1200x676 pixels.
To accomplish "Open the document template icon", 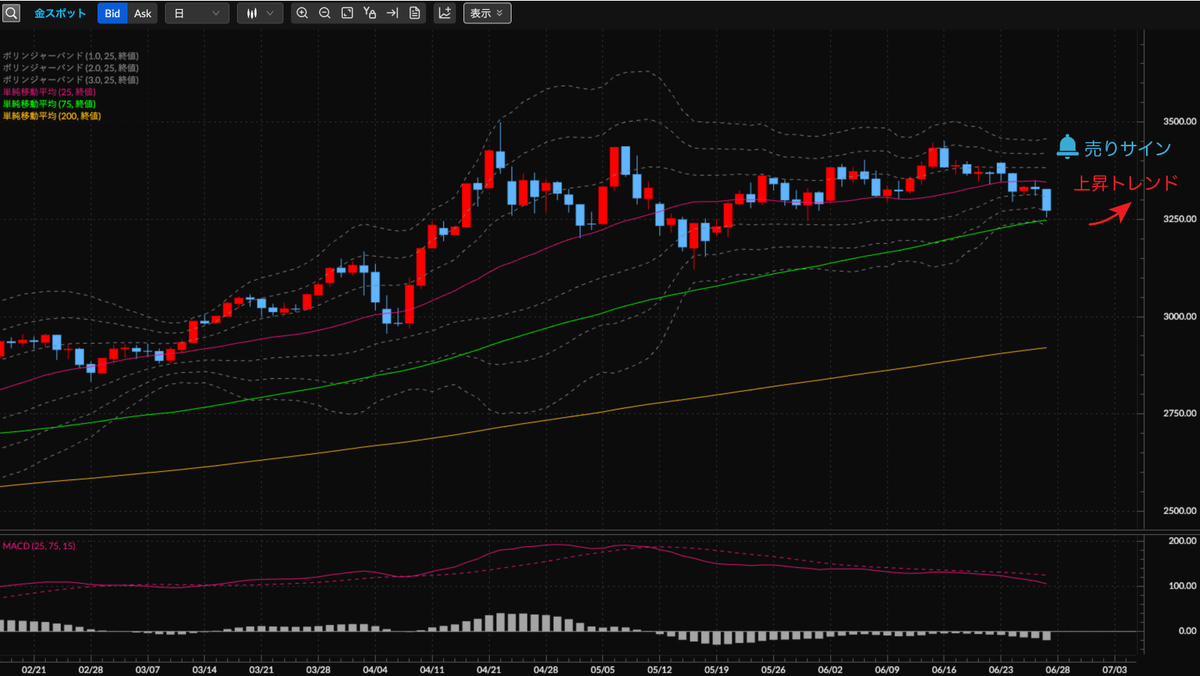I will pos(414,14).
